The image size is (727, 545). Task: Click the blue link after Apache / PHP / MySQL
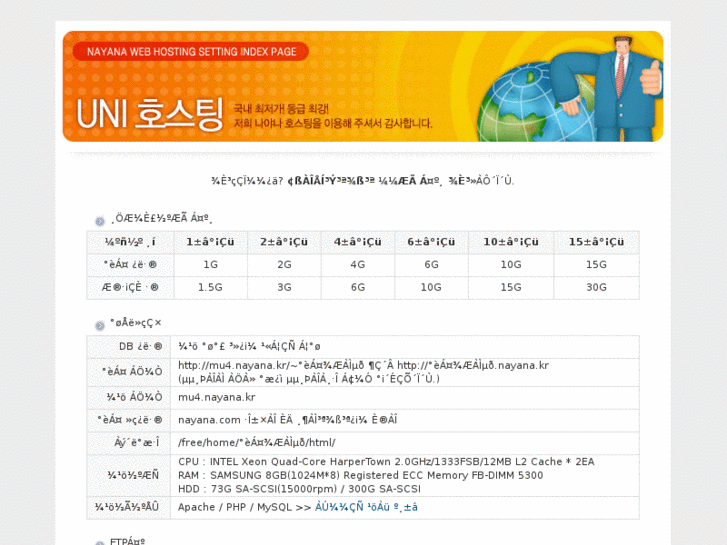click(366, 507)
